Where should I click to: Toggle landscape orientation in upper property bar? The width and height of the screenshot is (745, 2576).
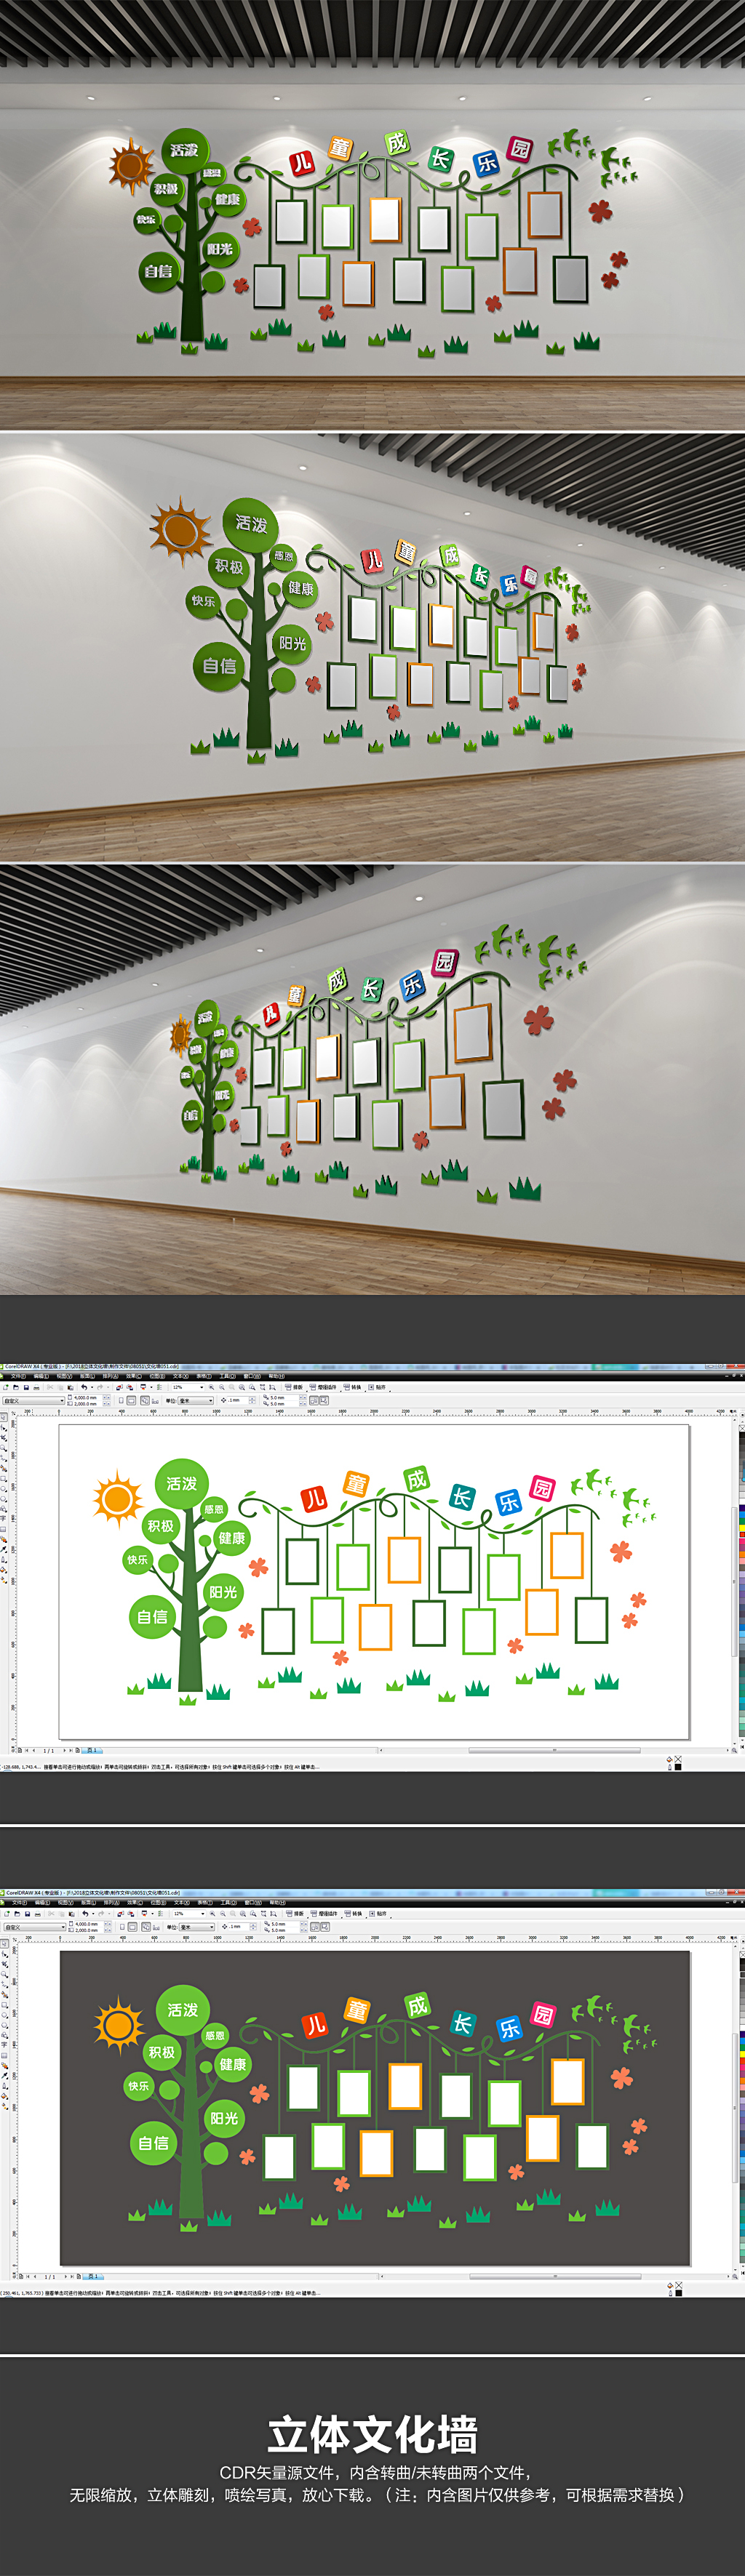coord(131,1400)
